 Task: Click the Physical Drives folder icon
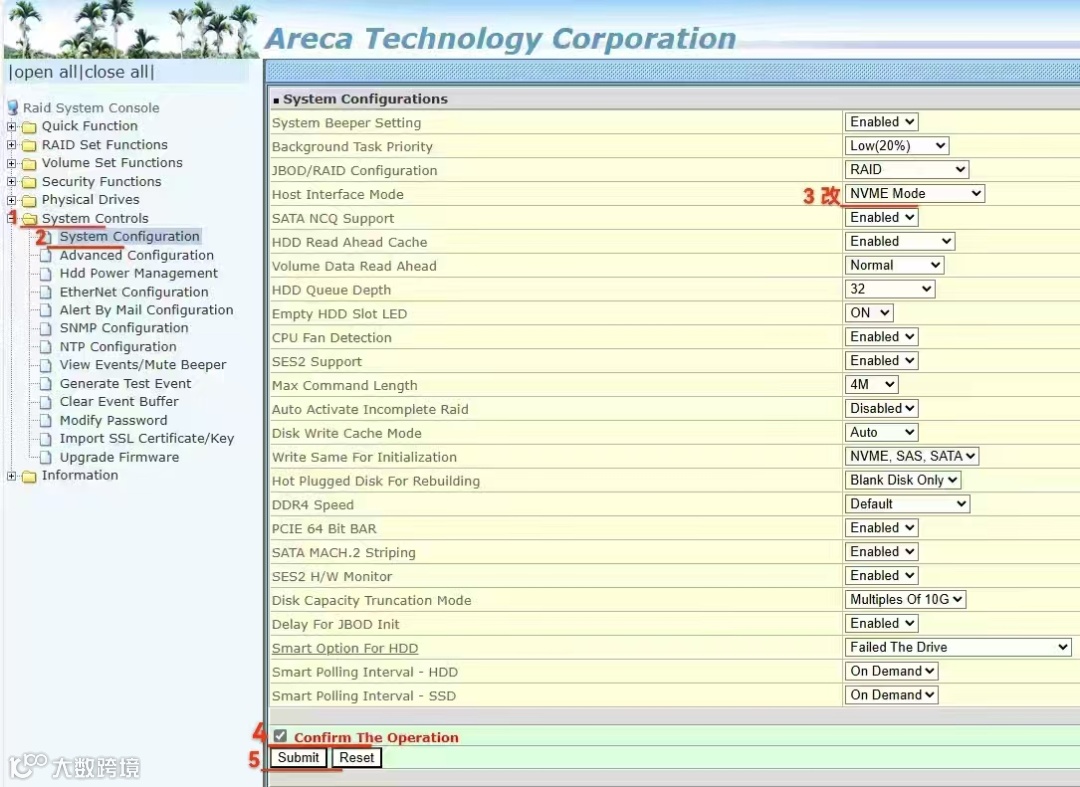coord(29,200)
